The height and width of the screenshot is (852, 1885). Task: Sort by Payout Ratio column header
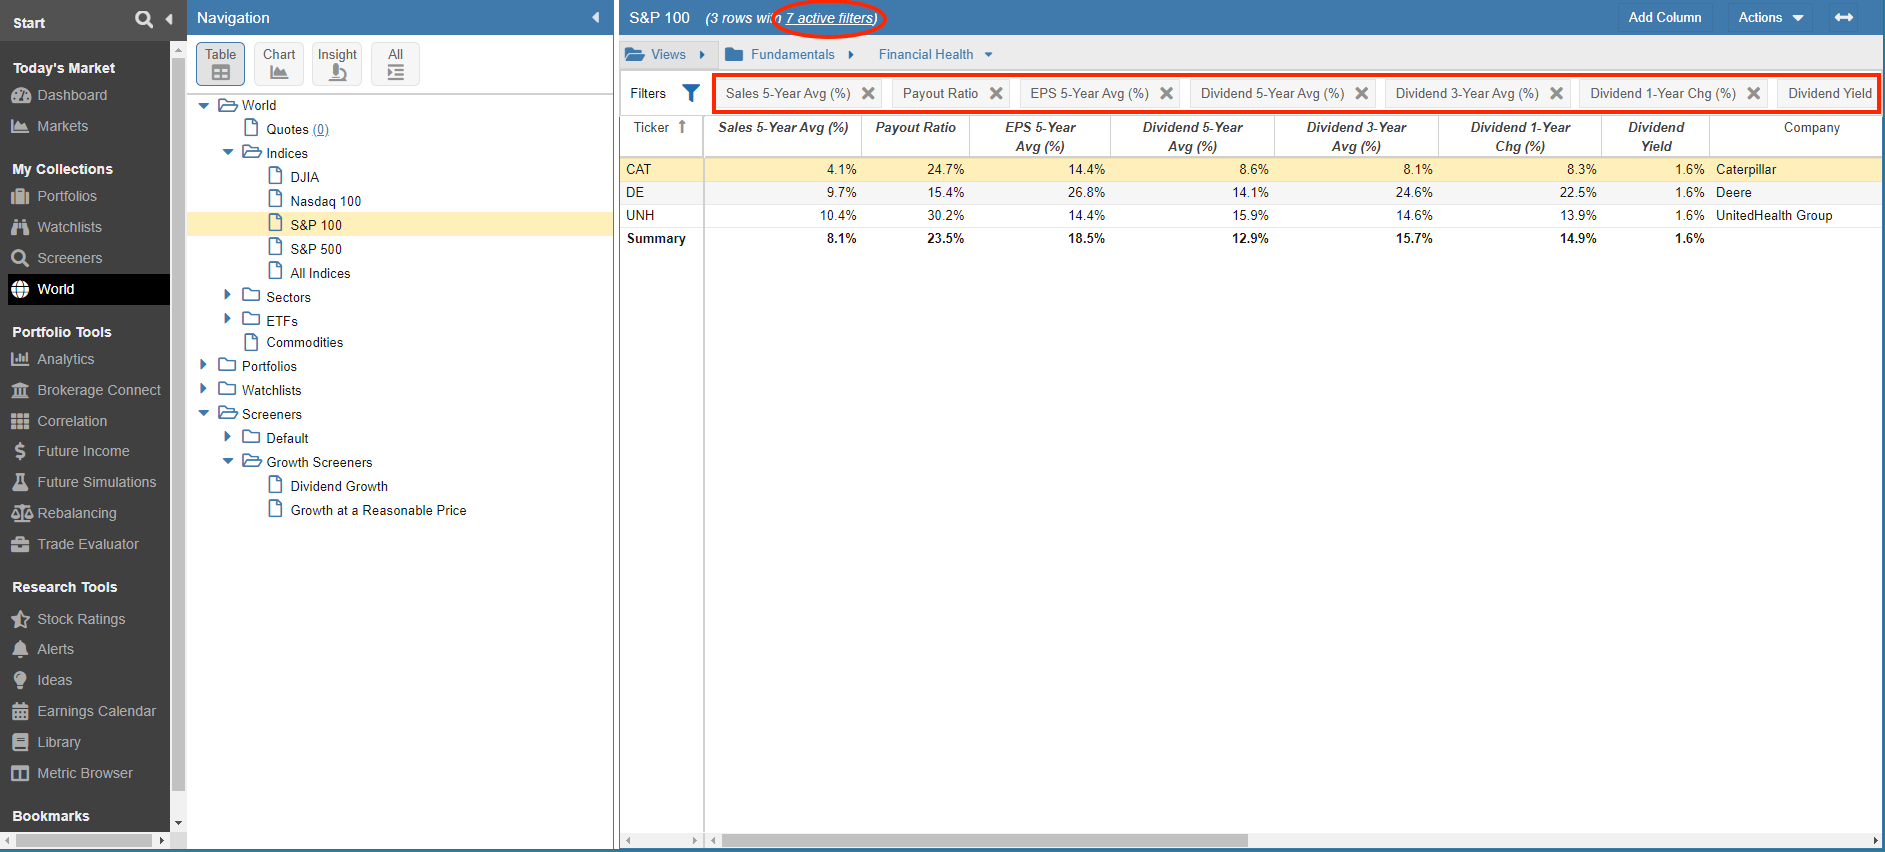915,127
